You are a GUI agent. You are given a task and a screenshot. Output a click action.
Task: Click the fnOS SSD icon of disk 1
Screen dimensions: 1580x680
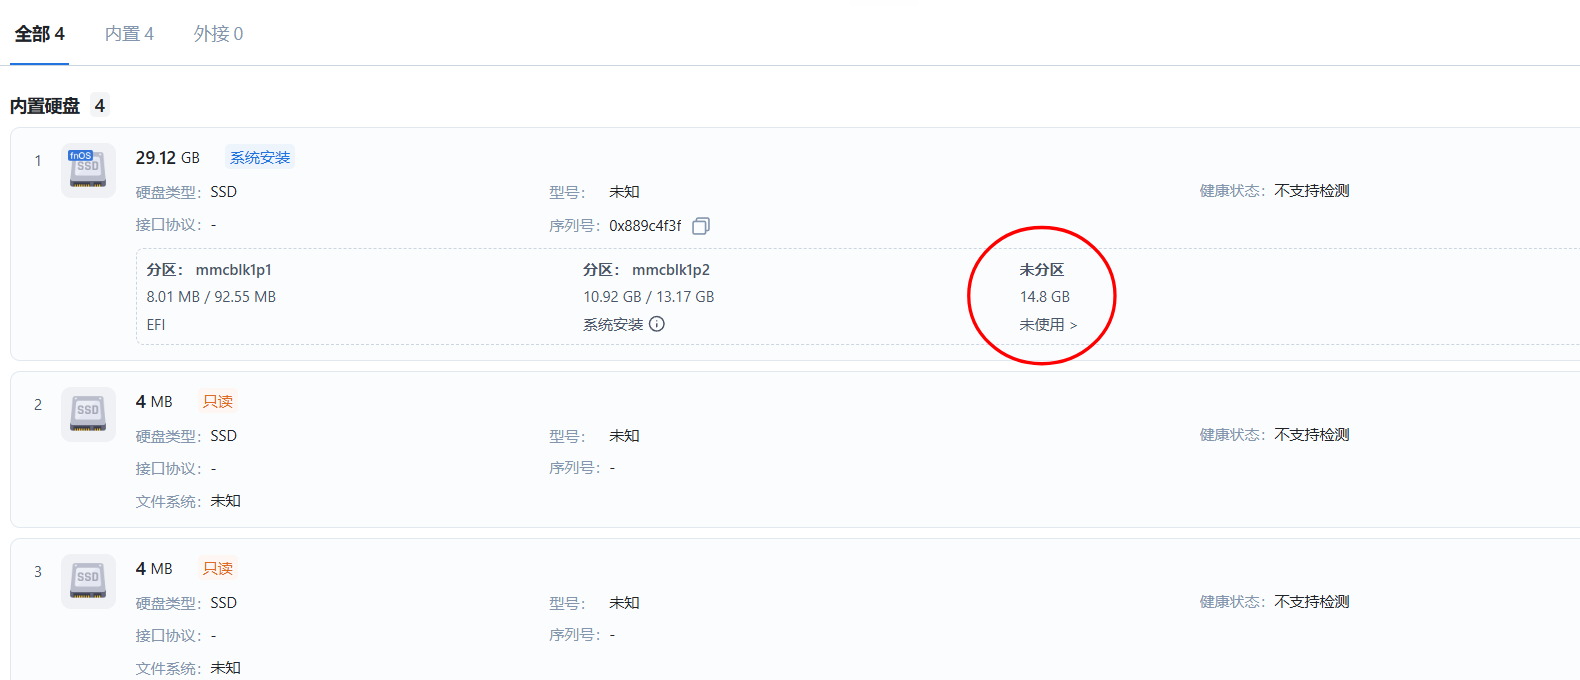tap(88, 169)
